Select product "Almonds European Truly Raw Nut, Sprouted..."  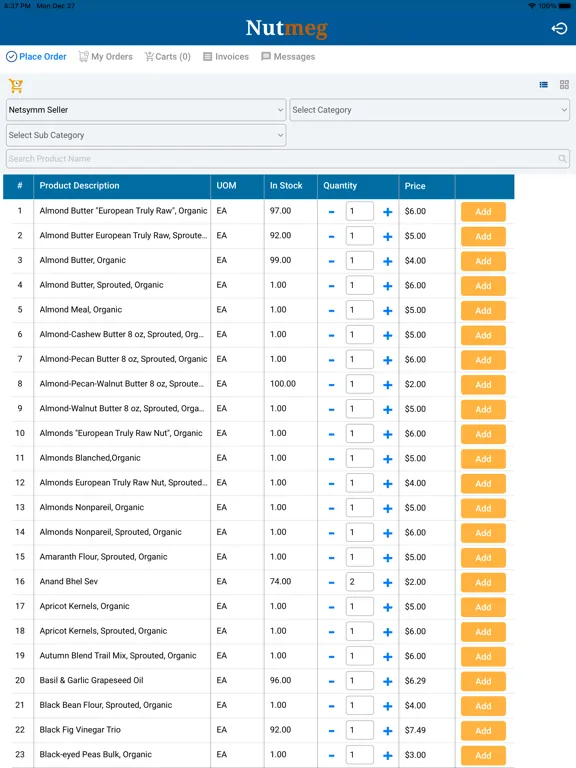click(123, 482)
